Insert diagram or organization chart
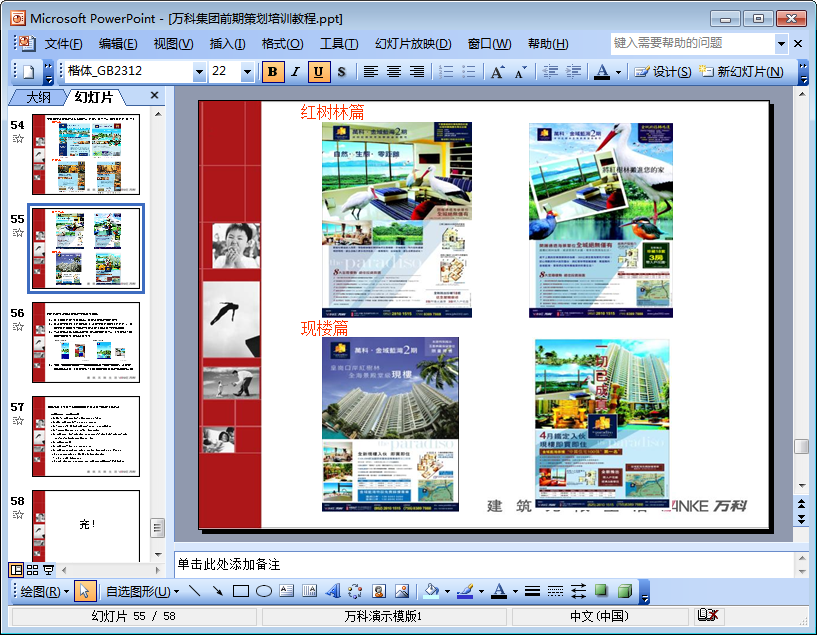Viewport: 817px width, 635px height. 355,591
